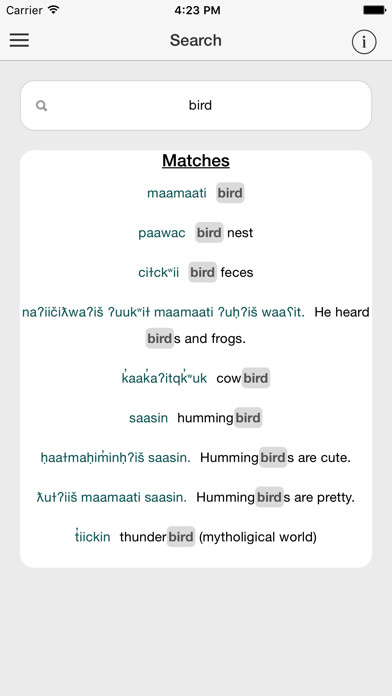Tap the 4:23 PM clock
The image size is (392, 696).
tap(197, 10)
